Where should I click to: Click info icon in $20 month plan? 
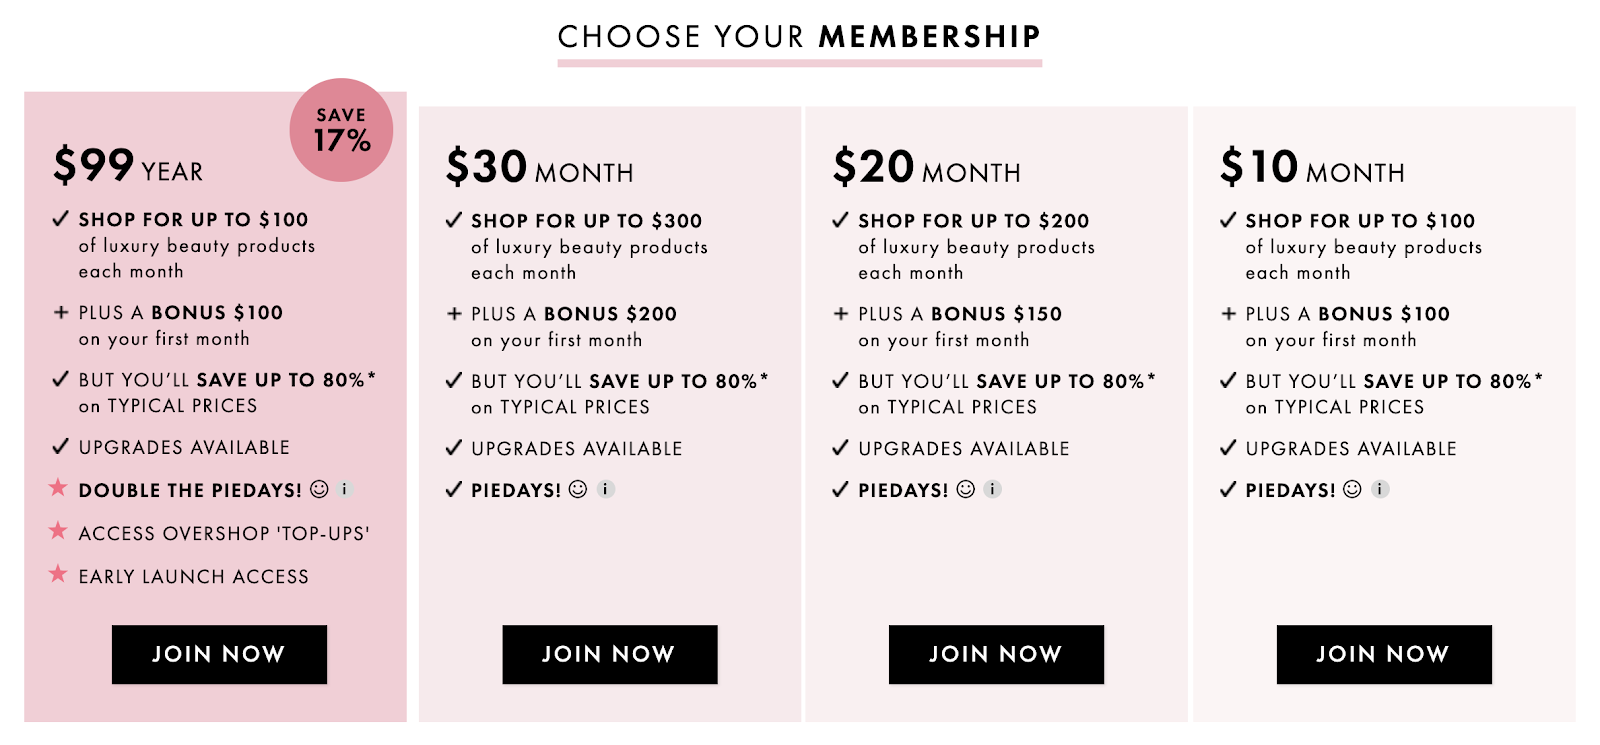coord(992,489)
